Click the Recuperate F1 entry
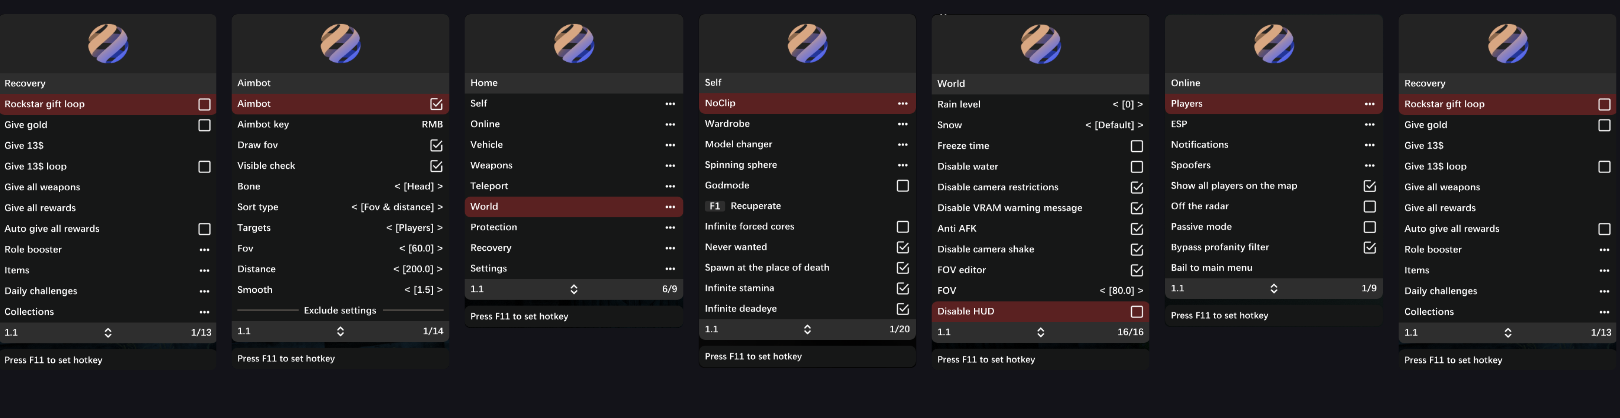 (x=755, y=206)
